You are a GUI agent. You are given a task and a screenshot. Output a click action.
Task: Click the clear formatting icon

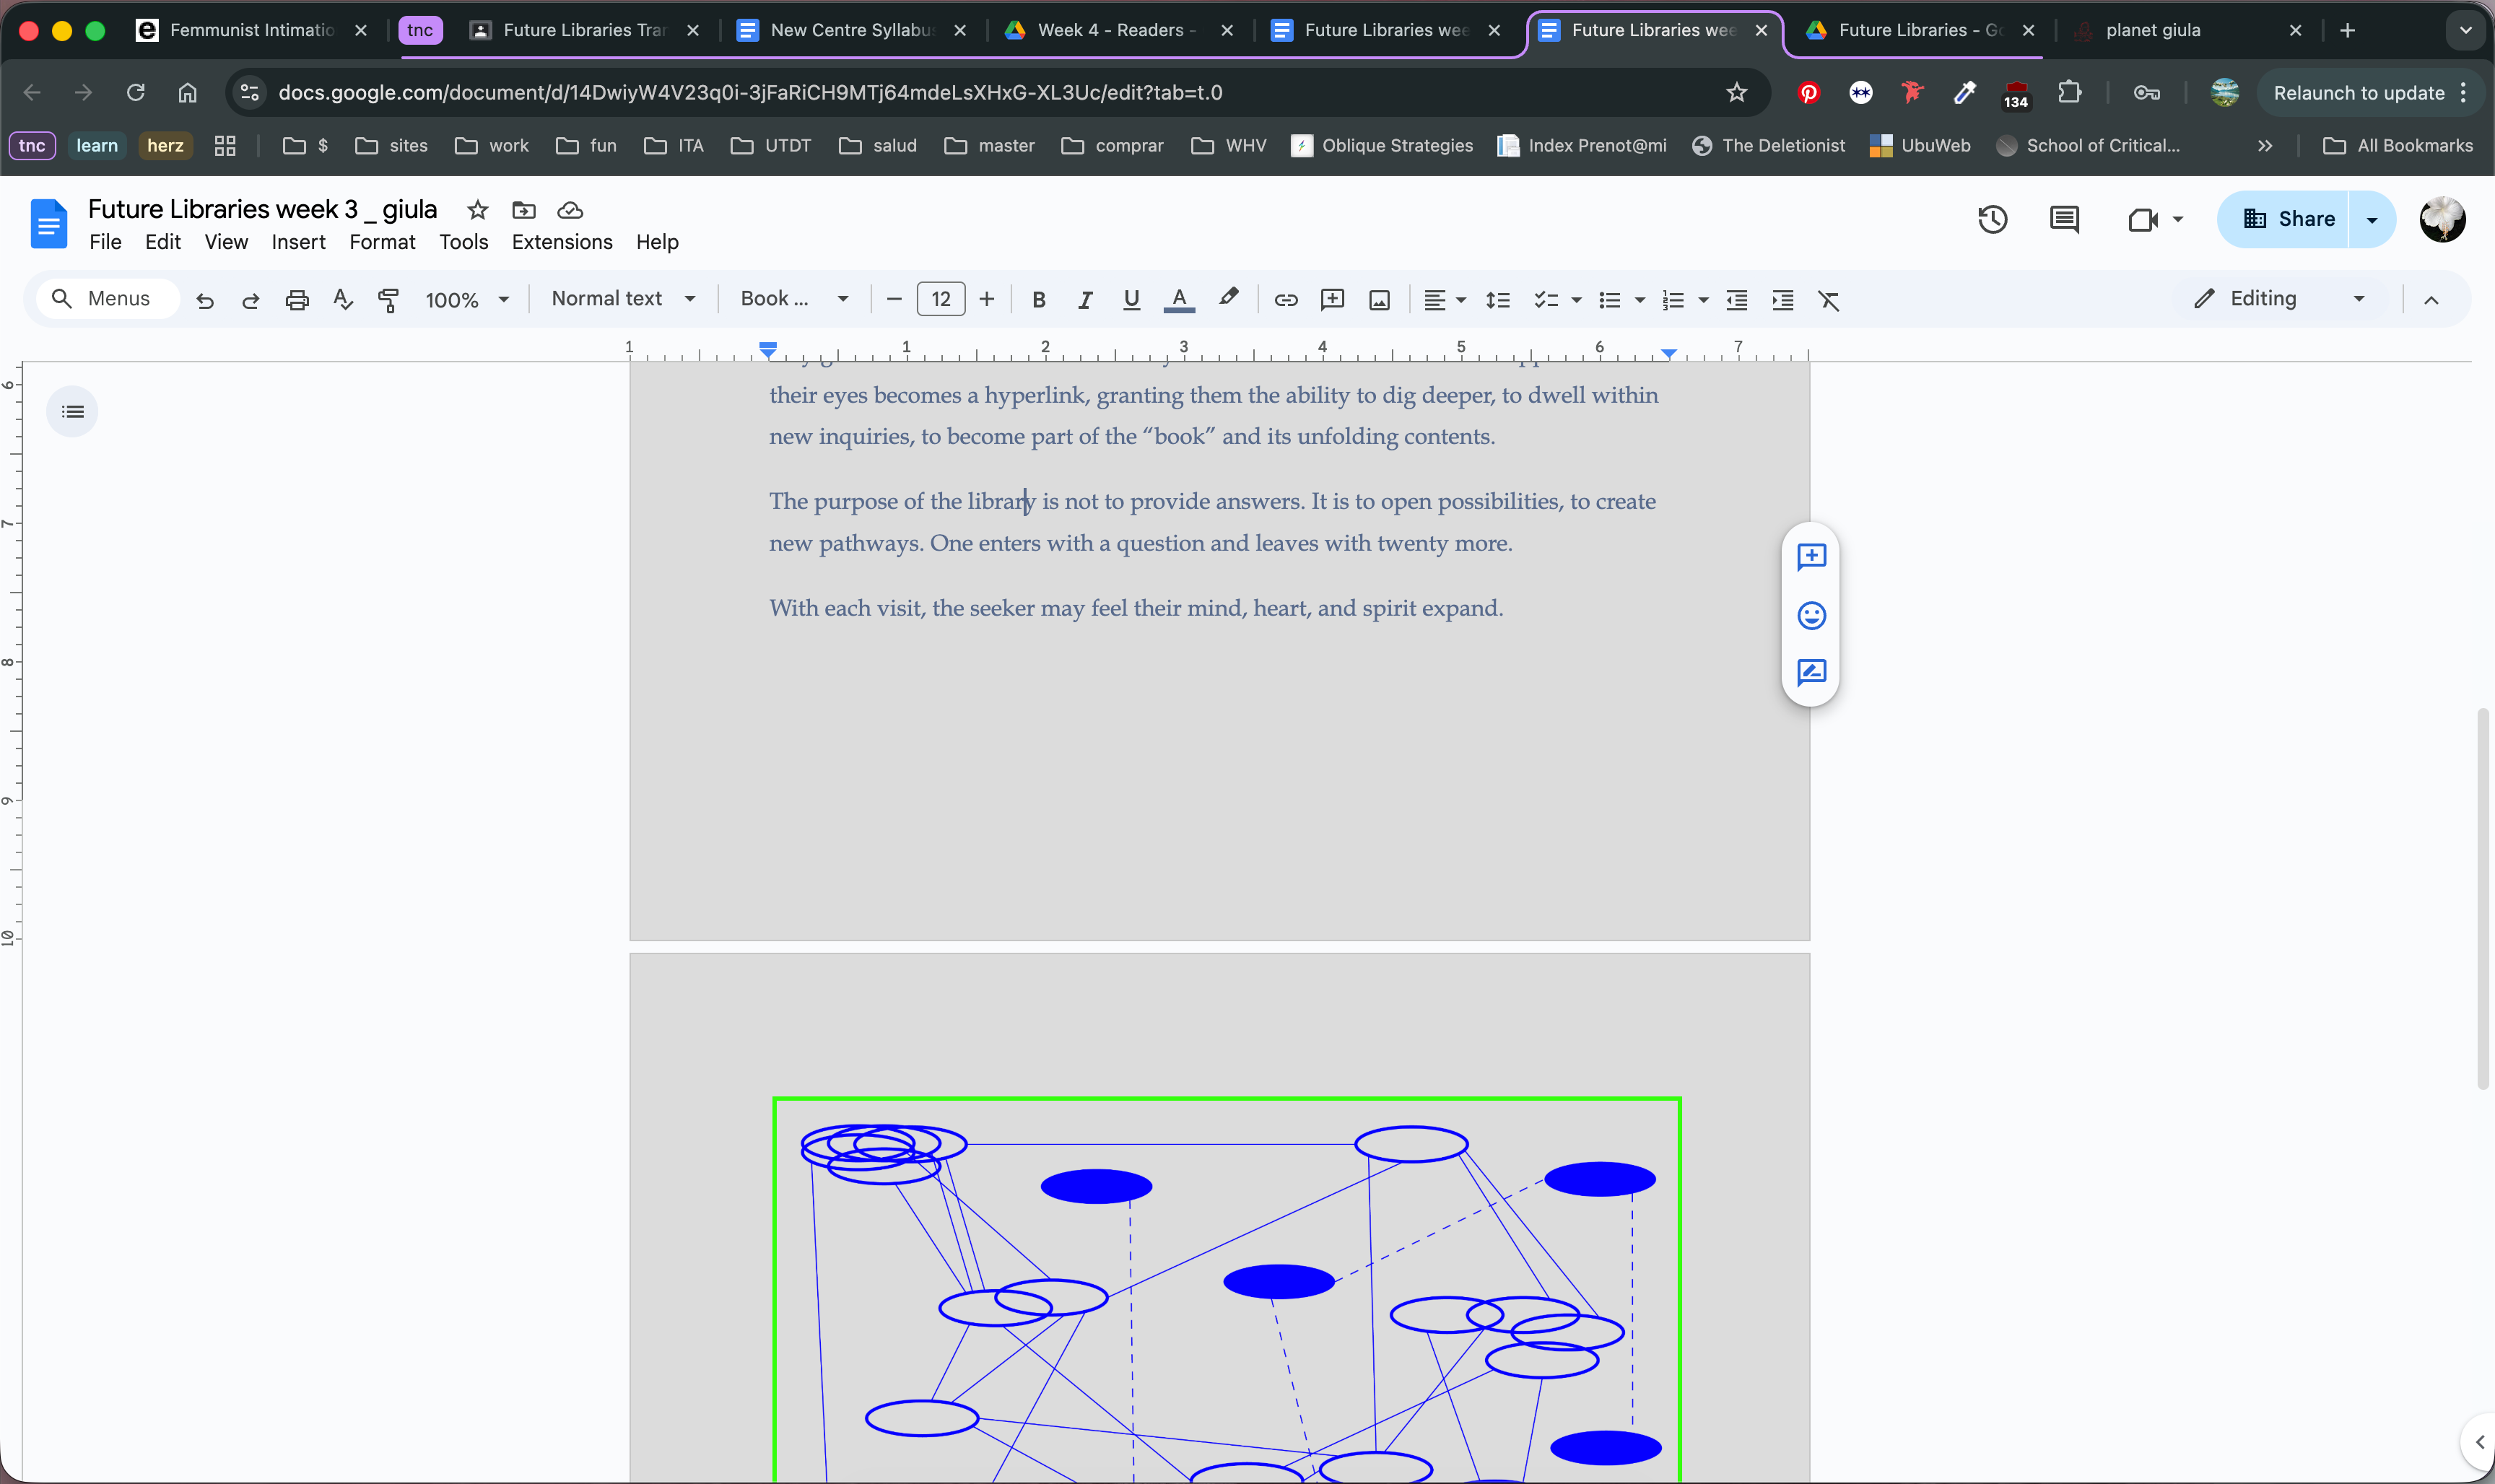(1828, 300)
